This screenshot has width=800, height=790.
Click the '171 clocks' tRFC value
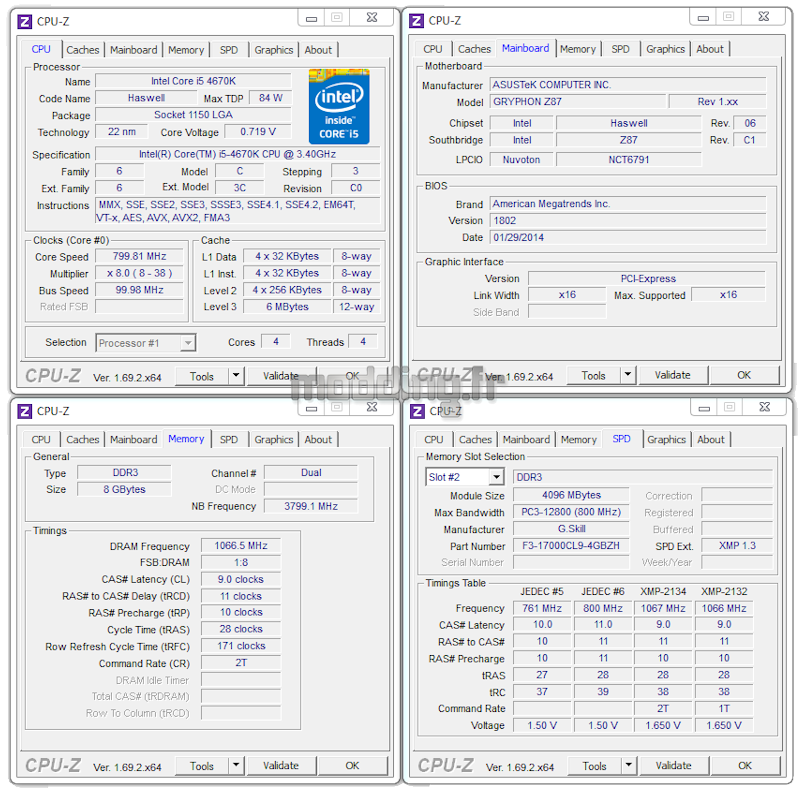pyautogui.click(x=241, y=646)
